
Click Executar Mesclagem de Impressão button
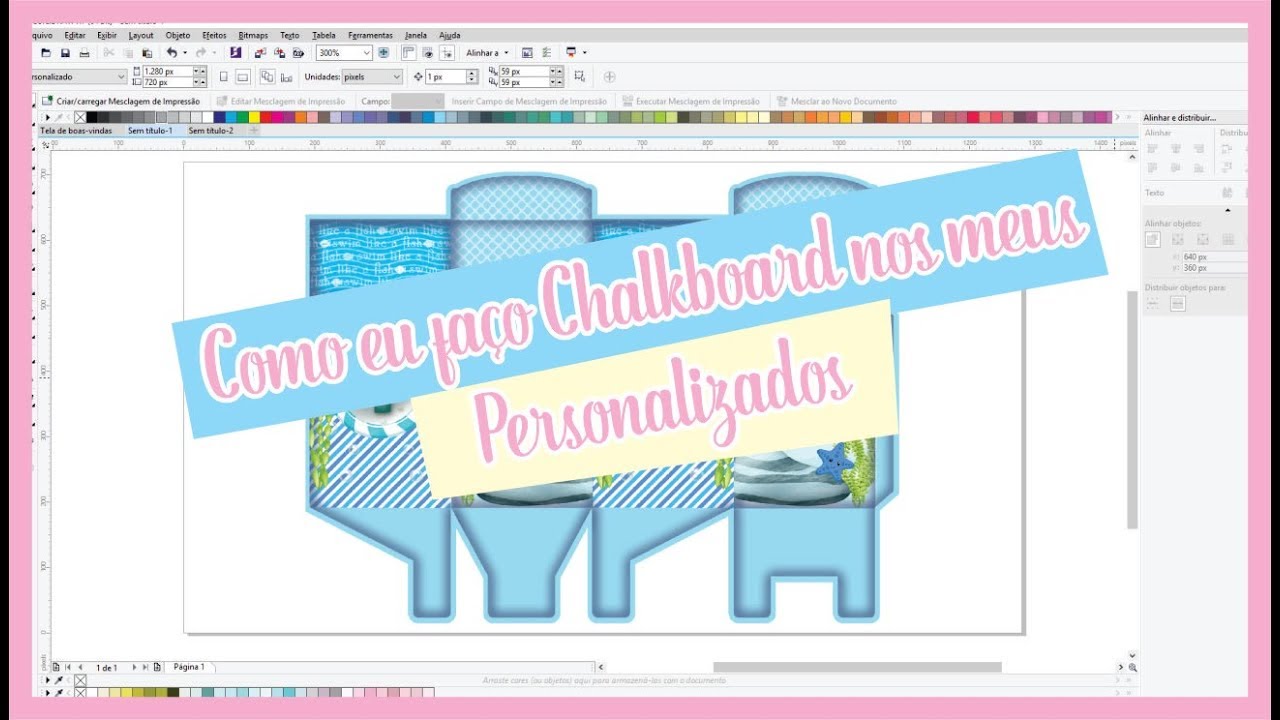(691, 101)
